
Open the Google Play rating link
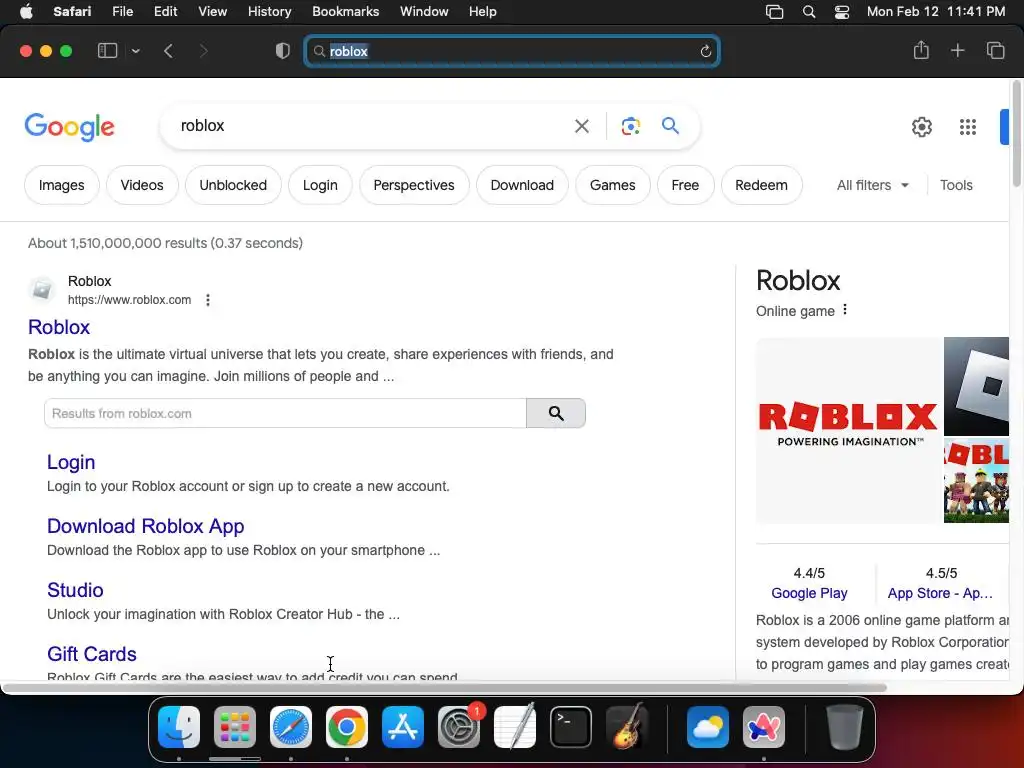click(x=809, y=593)
